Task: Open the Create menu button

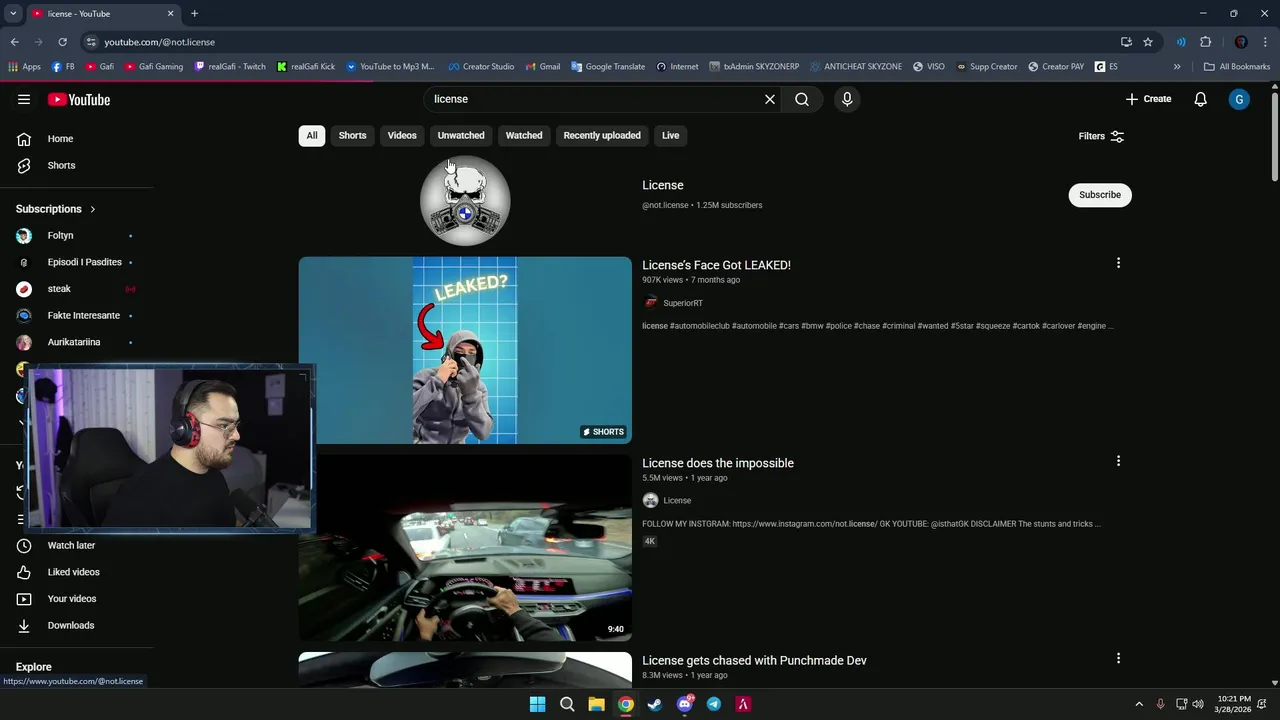Action: tap(1148, 99)
